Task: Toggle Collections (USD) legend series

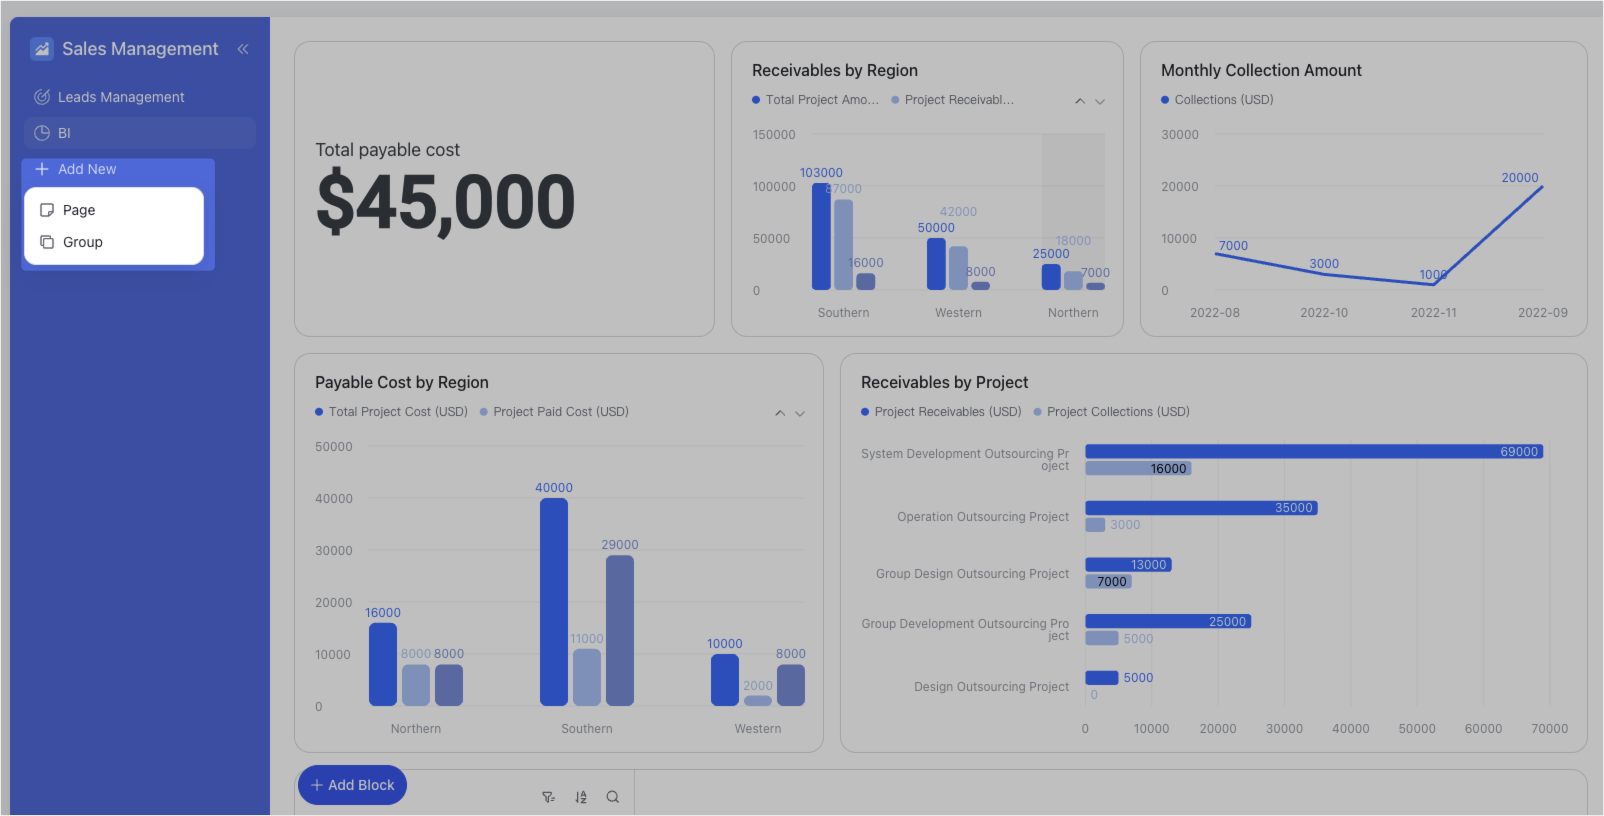Action: (x=1217, y=100)
